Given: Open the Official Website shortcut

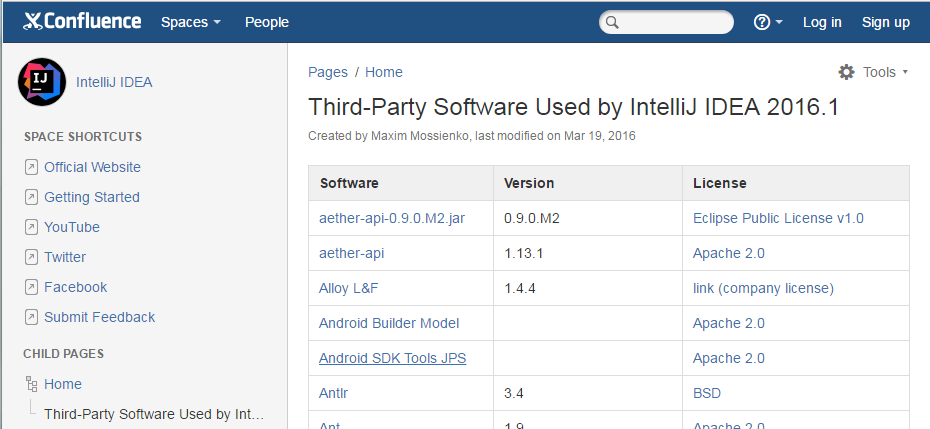Looking at the screenshot, I should click(93, 167).
